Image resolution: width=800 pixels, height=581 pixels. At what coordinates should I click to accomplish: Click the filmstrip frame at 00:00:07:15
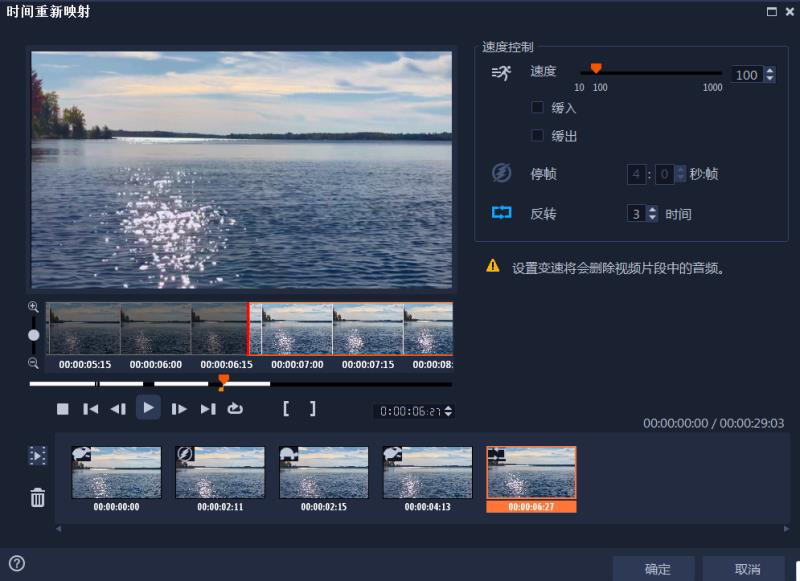(x=368, y=329)
